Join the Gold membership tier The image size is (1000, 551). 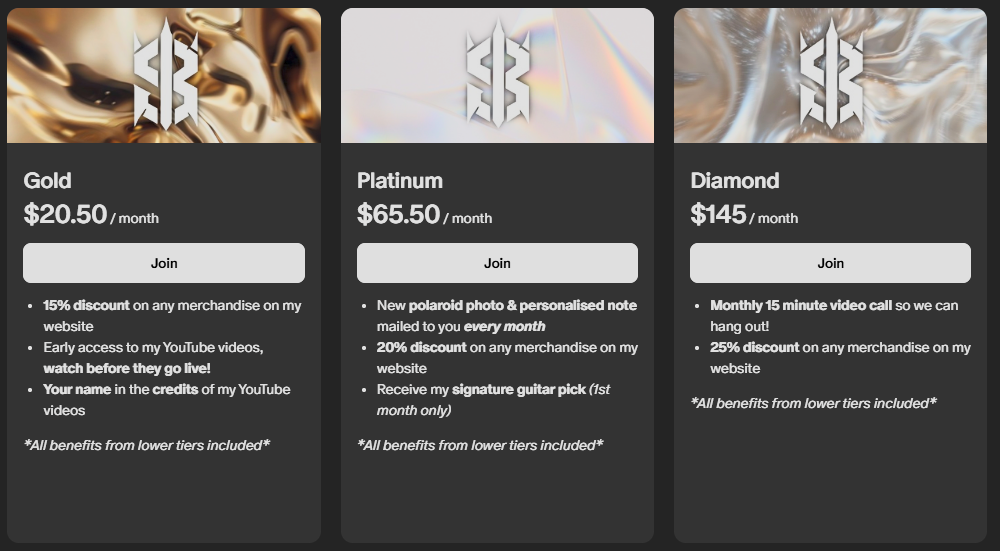(164, 263)
